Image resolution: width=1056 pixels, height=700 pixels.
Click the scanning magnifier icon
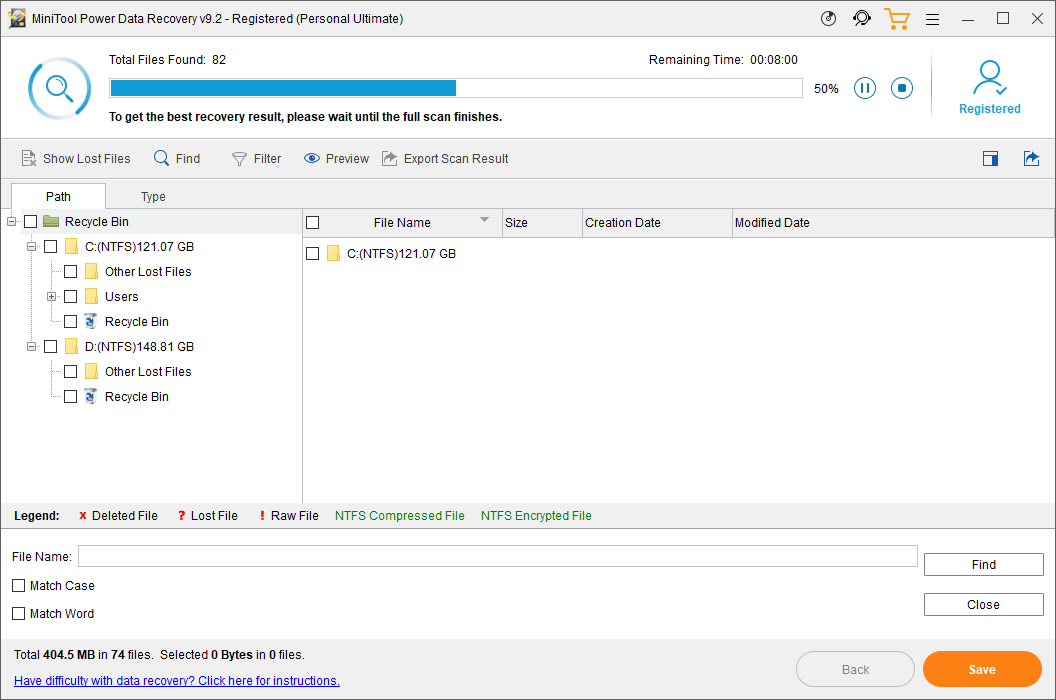pos(59,88)
